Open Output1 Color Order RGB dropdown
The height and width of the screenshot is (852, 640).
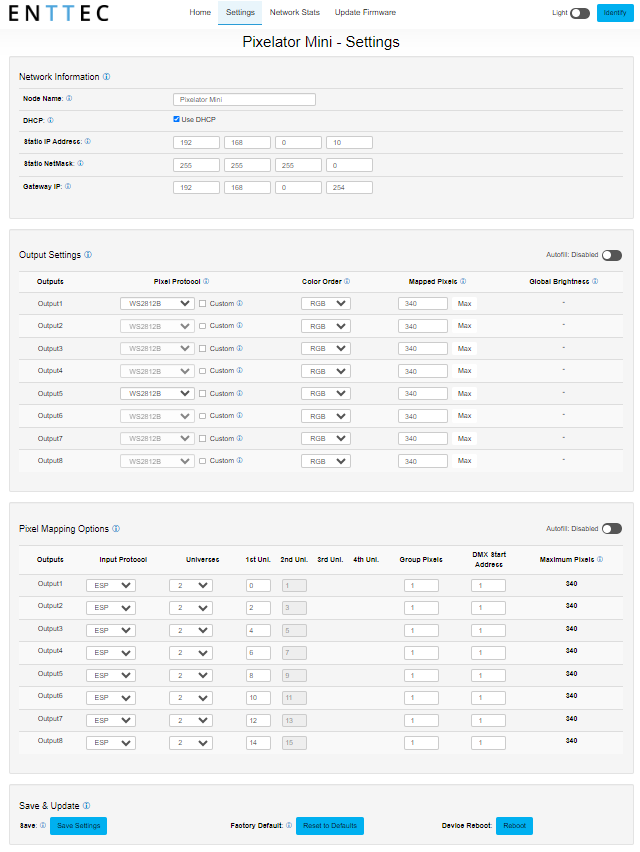[326, 304]
